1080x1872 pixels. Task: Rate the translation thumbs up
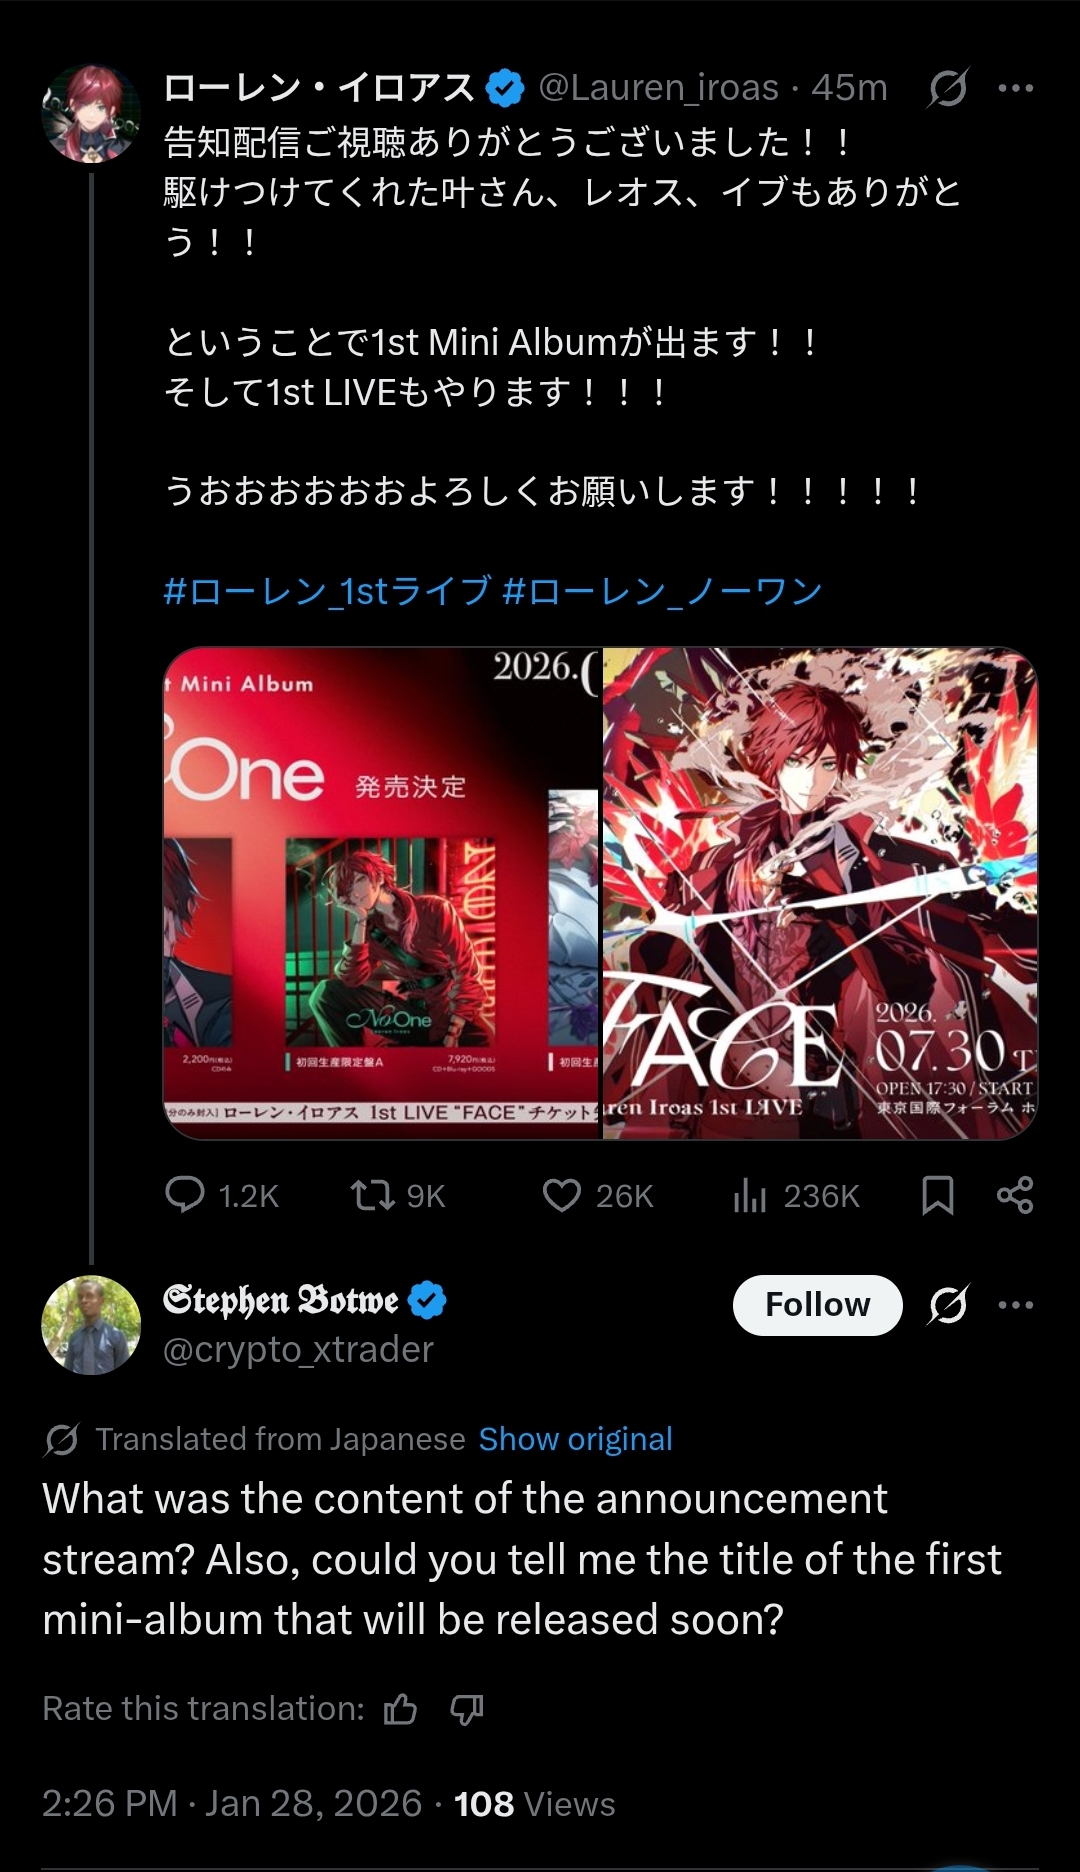(401, 1709)
